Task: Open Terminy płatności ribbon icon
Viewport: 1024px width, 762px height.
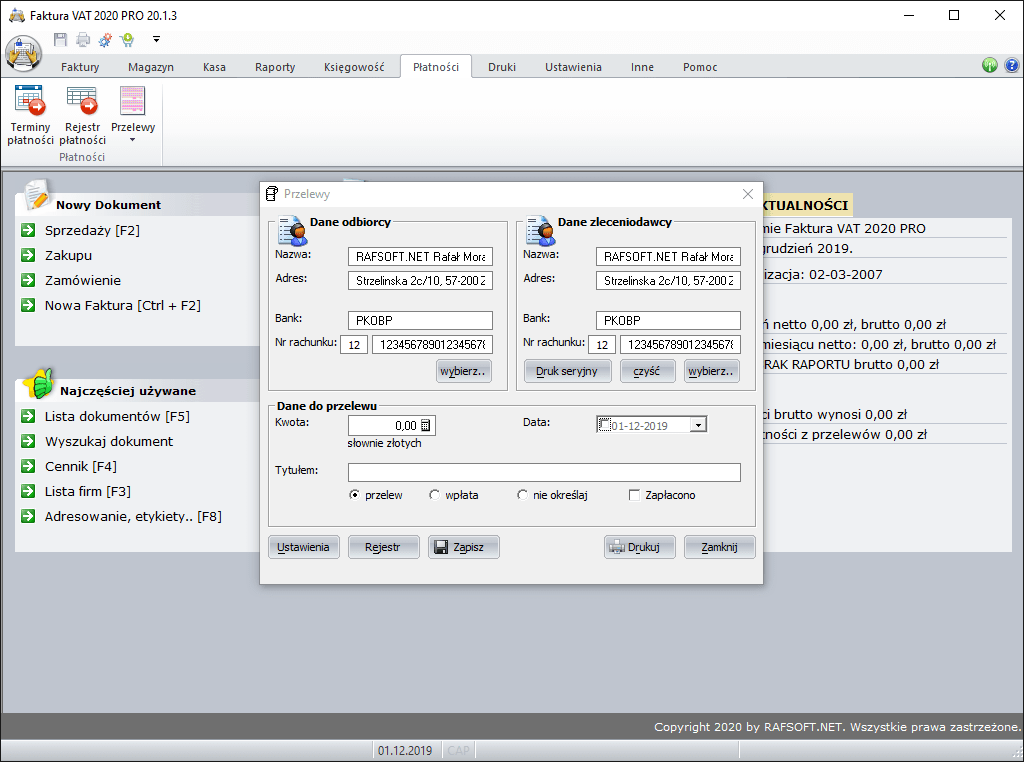Action: coord(30,115)
